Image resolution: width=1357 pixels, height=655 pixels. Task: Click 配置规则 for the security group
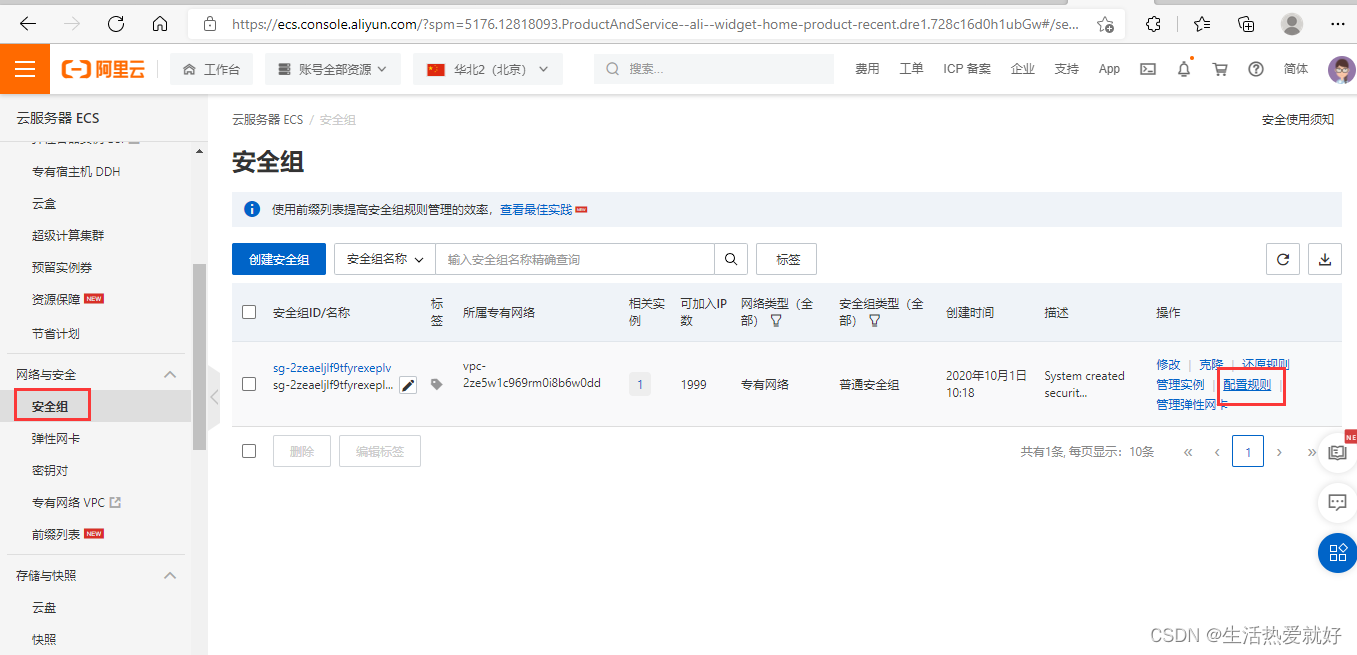point(1247,384)
